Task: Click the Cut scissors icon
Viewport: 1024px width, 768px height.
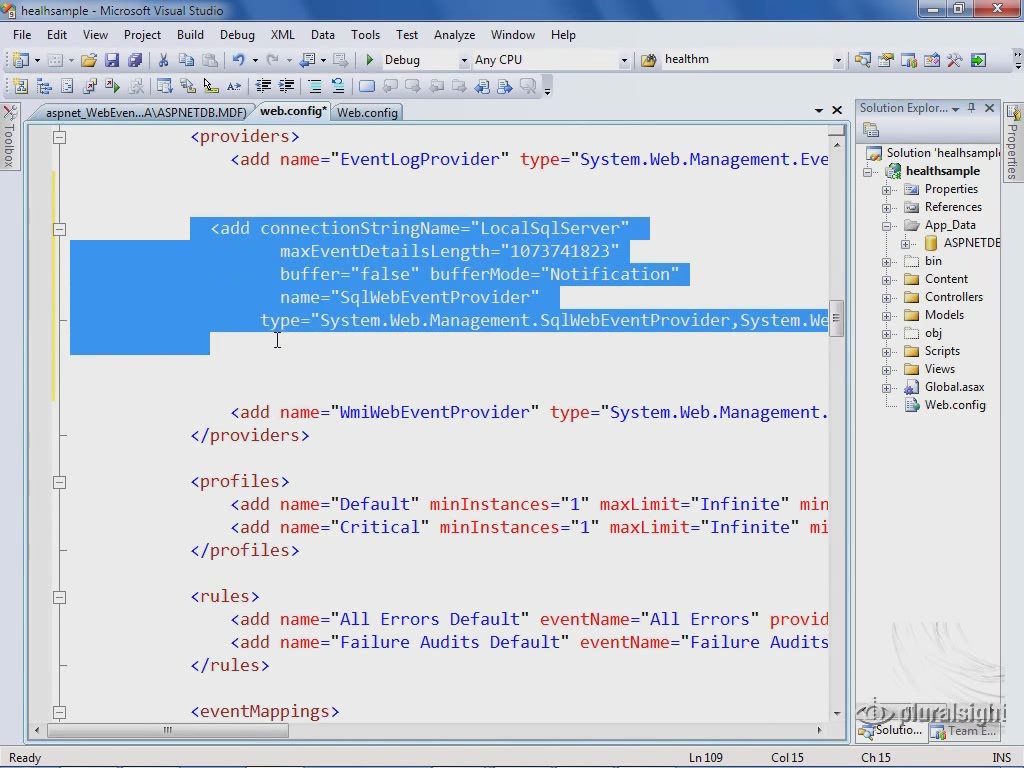Action: pos(163,60)
